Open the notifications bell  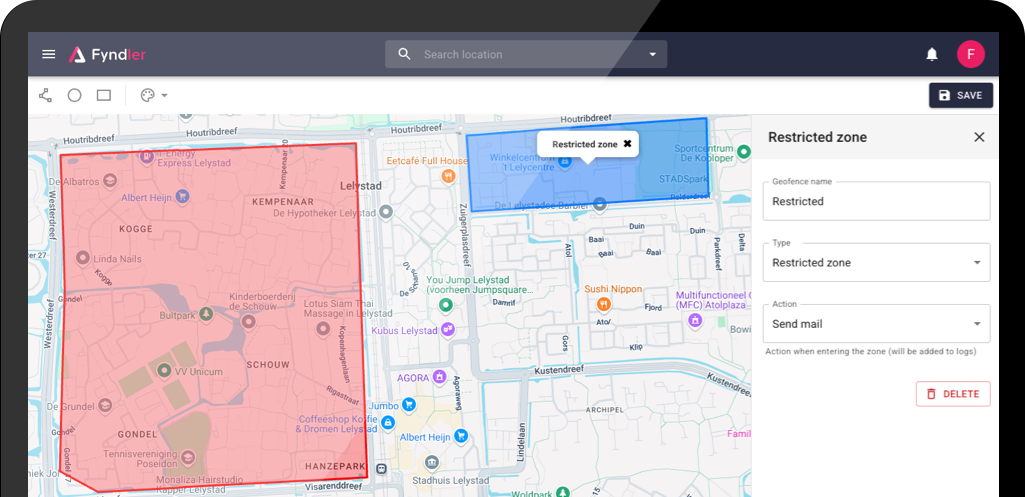[x=931, y=54]
